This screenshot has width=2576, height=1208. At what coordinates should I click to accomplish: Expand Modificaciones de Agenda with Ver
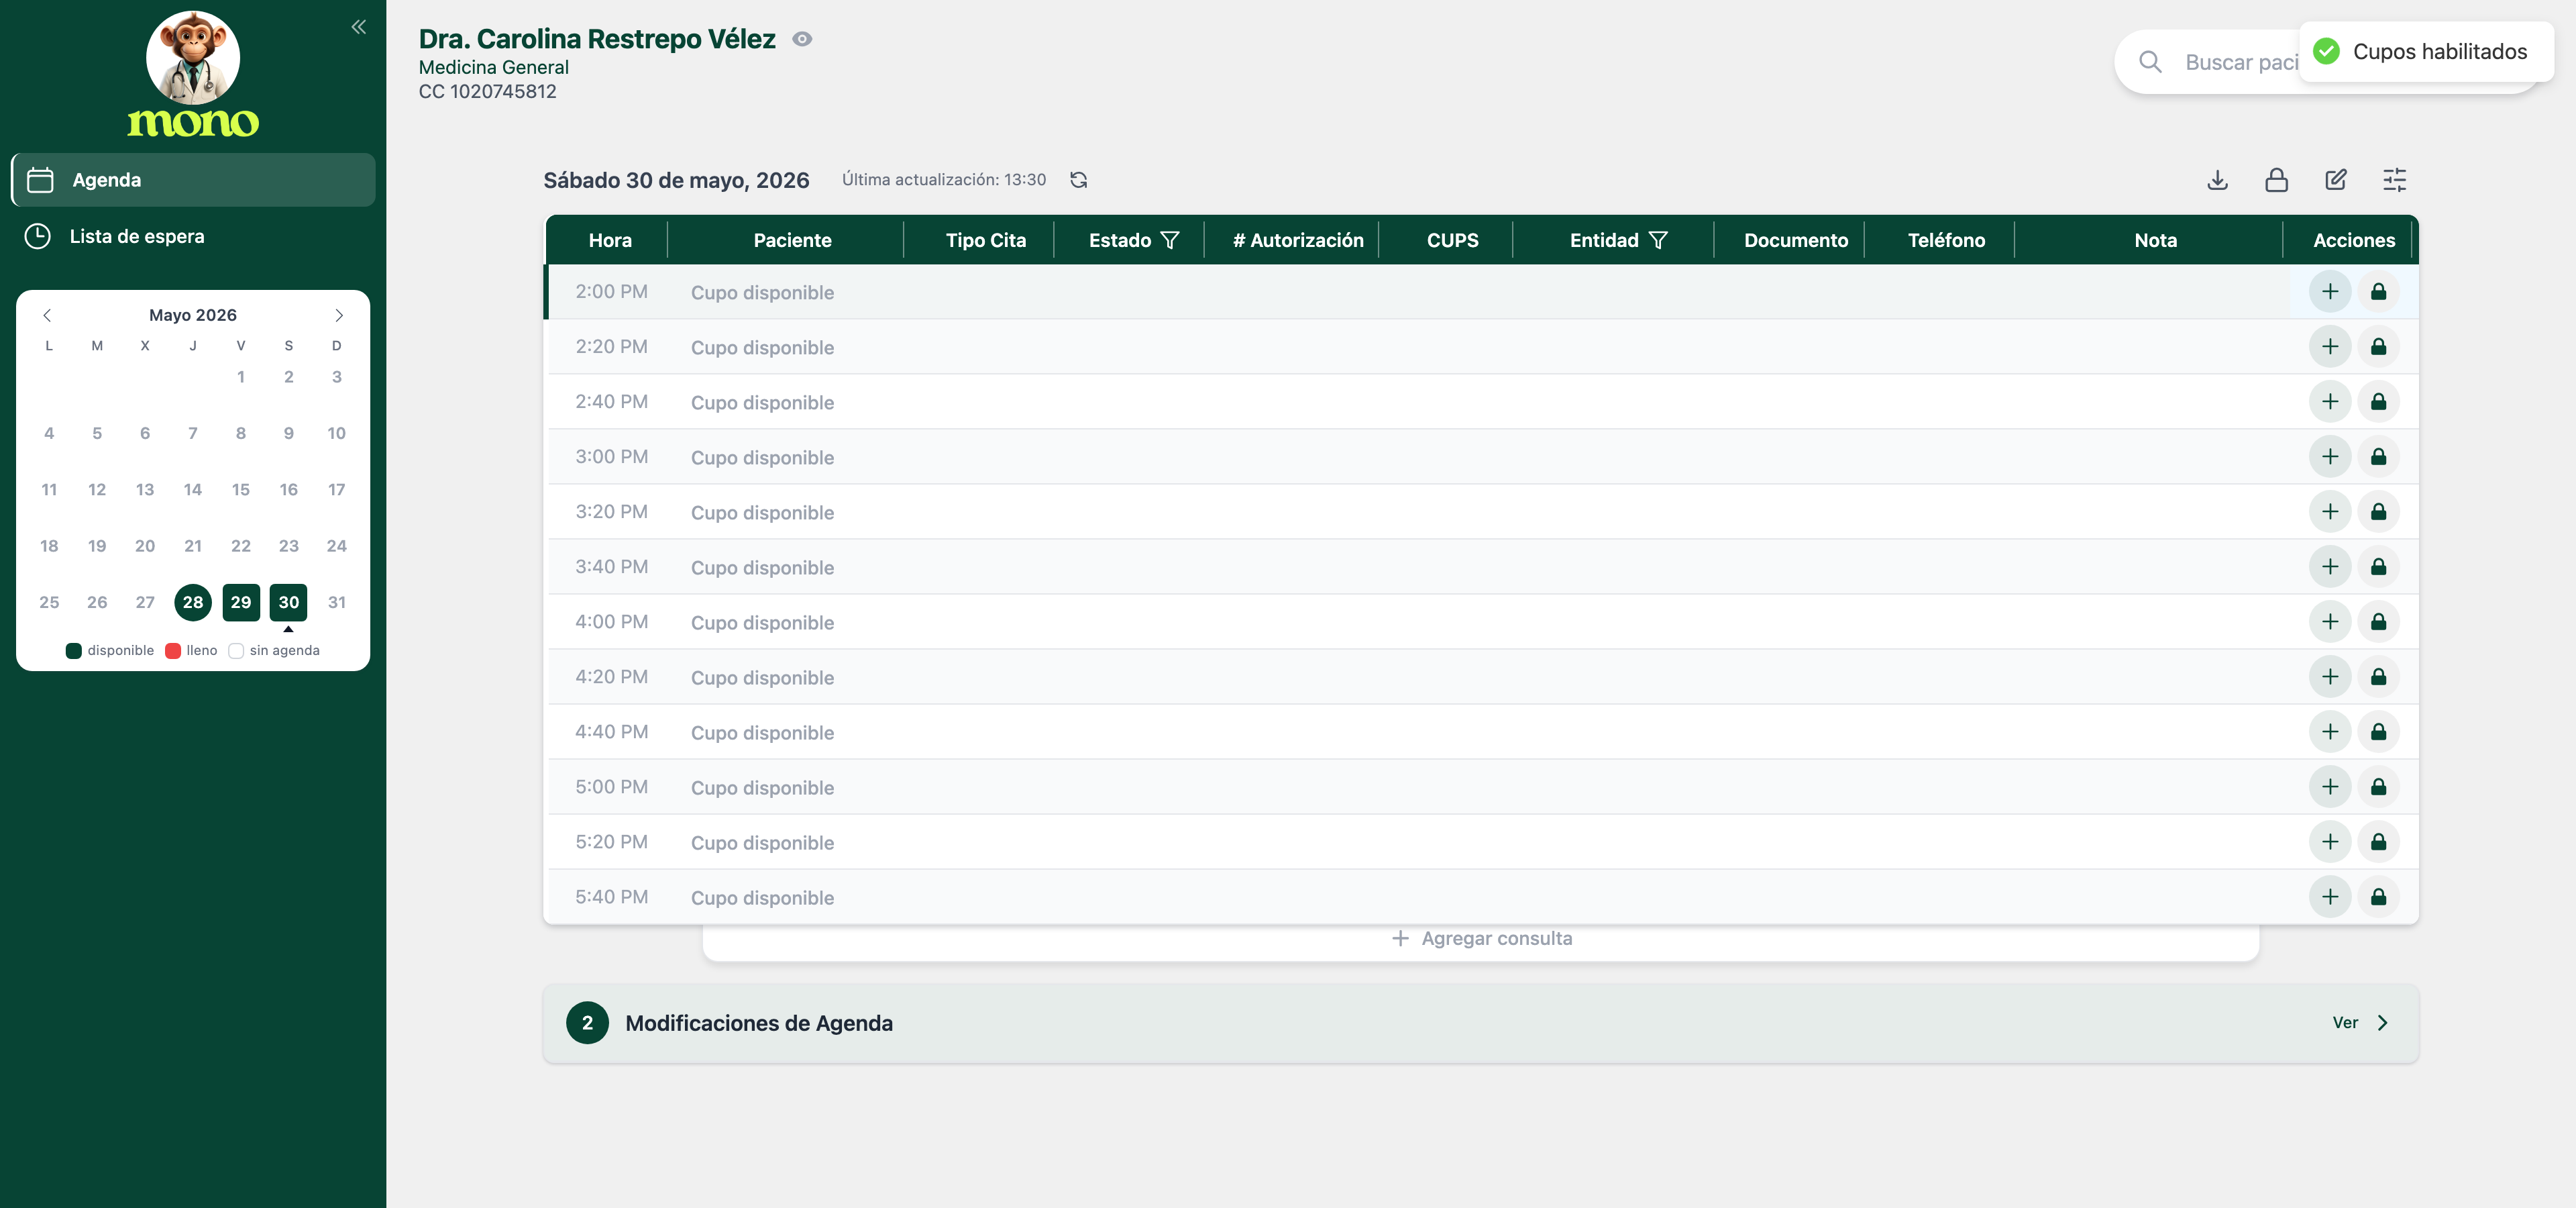pos(2361,1023)
